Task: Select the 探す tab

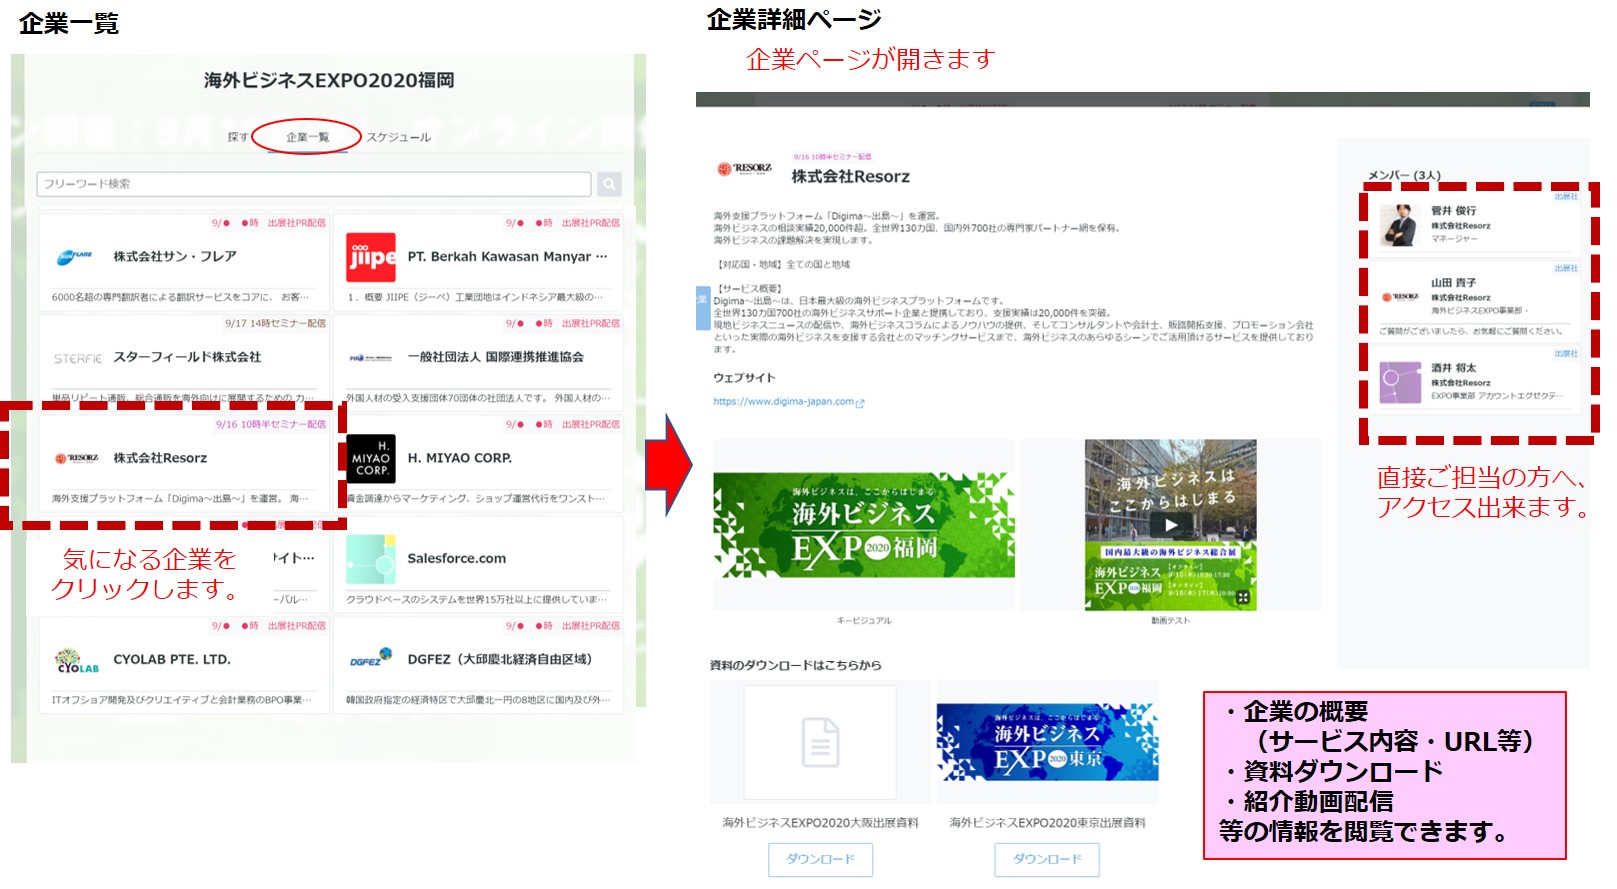Action: pyautogui.click(x=237, y=137)
